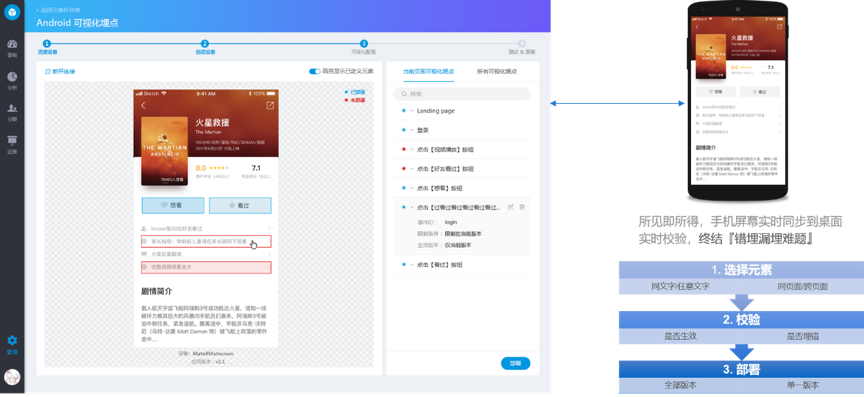The height and width of the screenshot is (397, 864).
Task: Expand the 点击【好友看过】按钮 event chevron
Action: point(412,169)
